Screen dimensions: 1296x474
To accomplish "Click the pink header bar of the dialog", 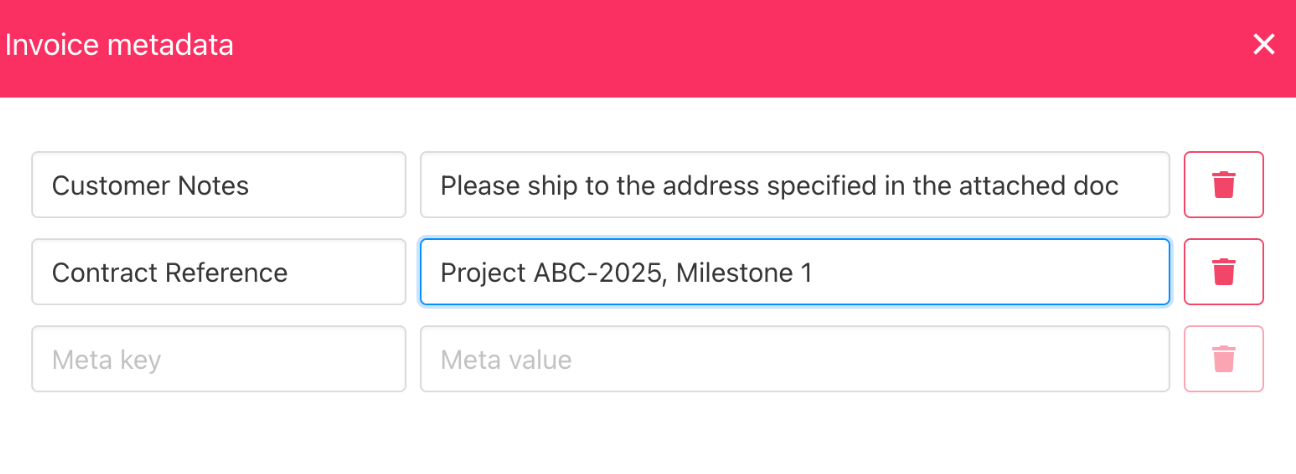I will click(648, 48).
